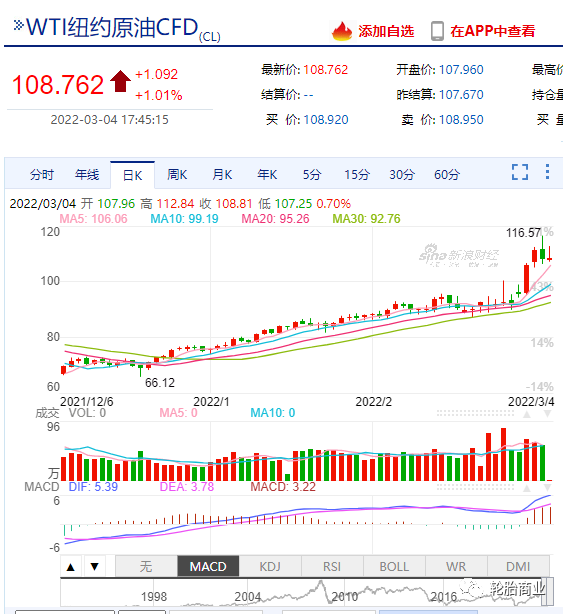Select the MACD indicator button

(208, 566)
